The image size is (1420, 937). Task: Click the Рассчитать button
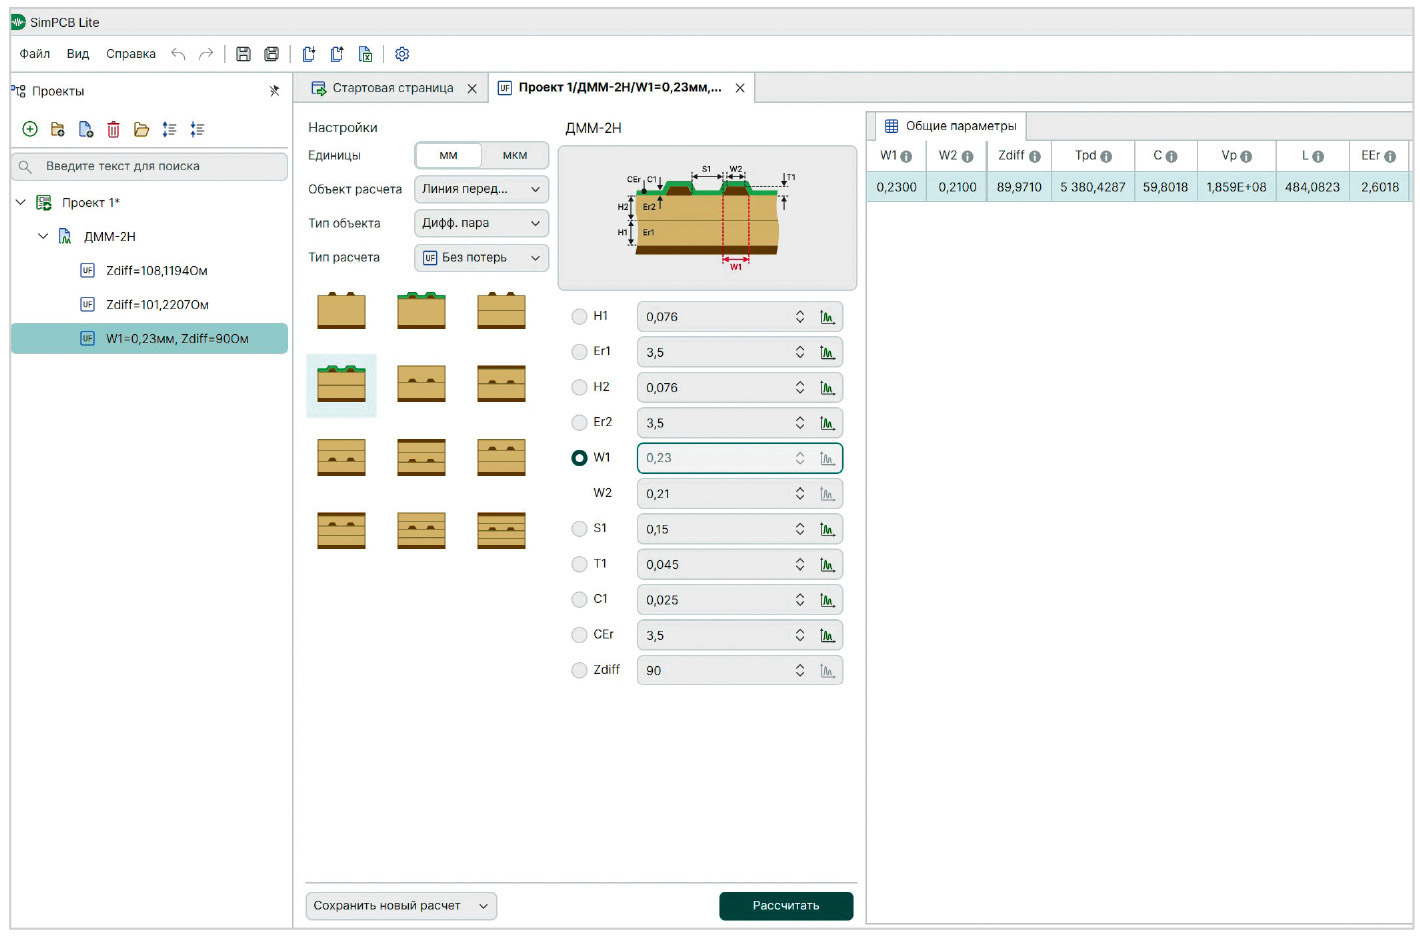(786, 905)
